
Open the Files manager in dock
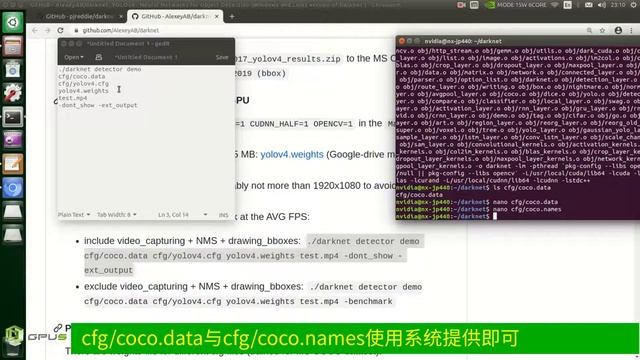(x=13, y=46)
